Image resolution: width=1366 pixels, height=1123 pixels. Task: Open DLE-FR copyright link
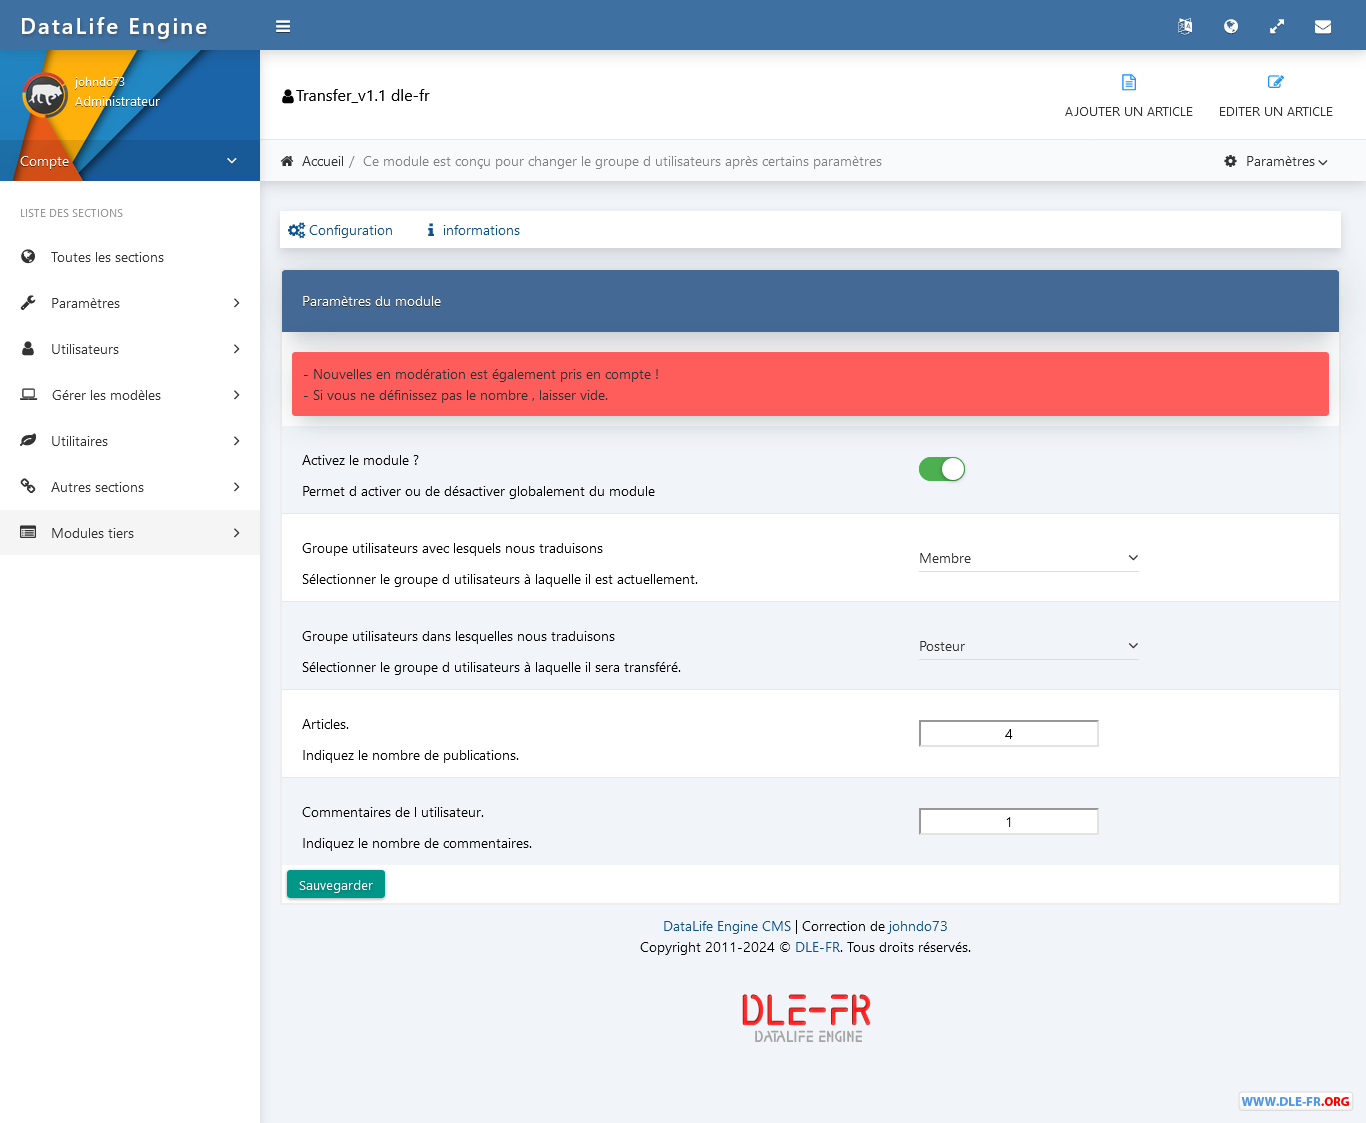click(817, 947)
